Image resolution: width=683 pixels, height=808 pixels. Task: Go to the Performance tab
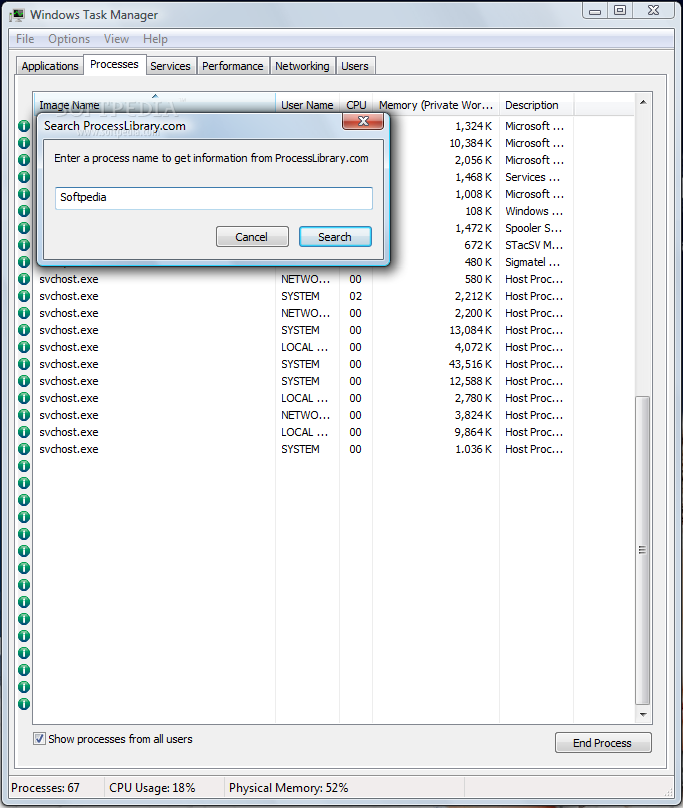tap(232, 66)
